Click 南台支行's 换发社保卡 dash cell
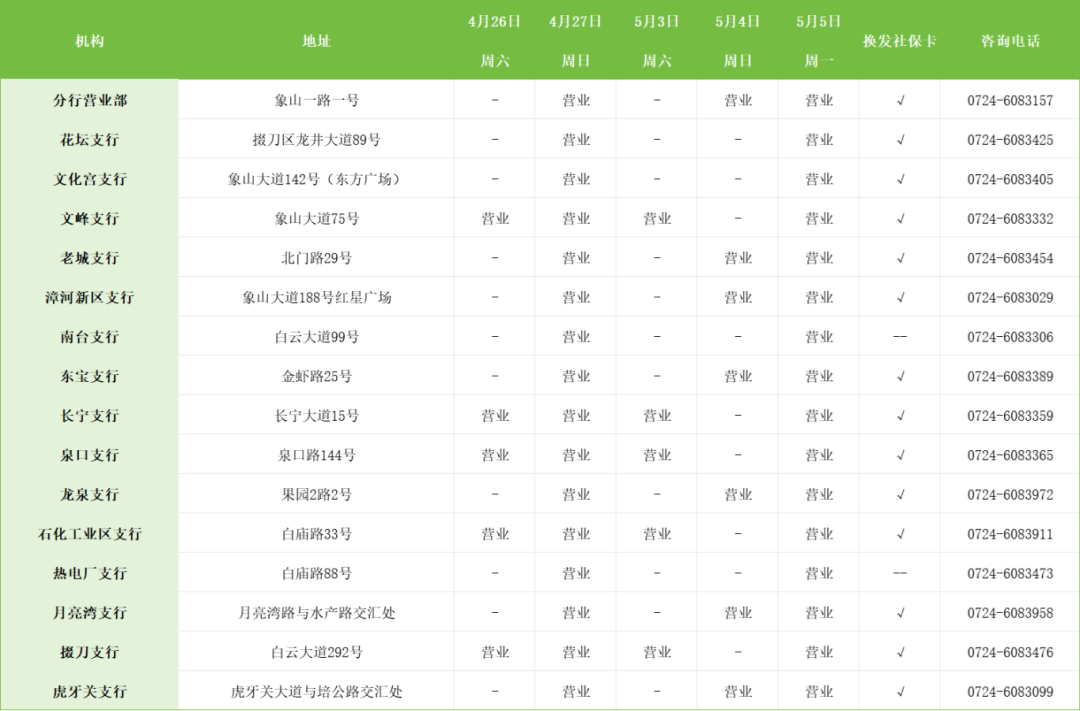 point(900,337)
